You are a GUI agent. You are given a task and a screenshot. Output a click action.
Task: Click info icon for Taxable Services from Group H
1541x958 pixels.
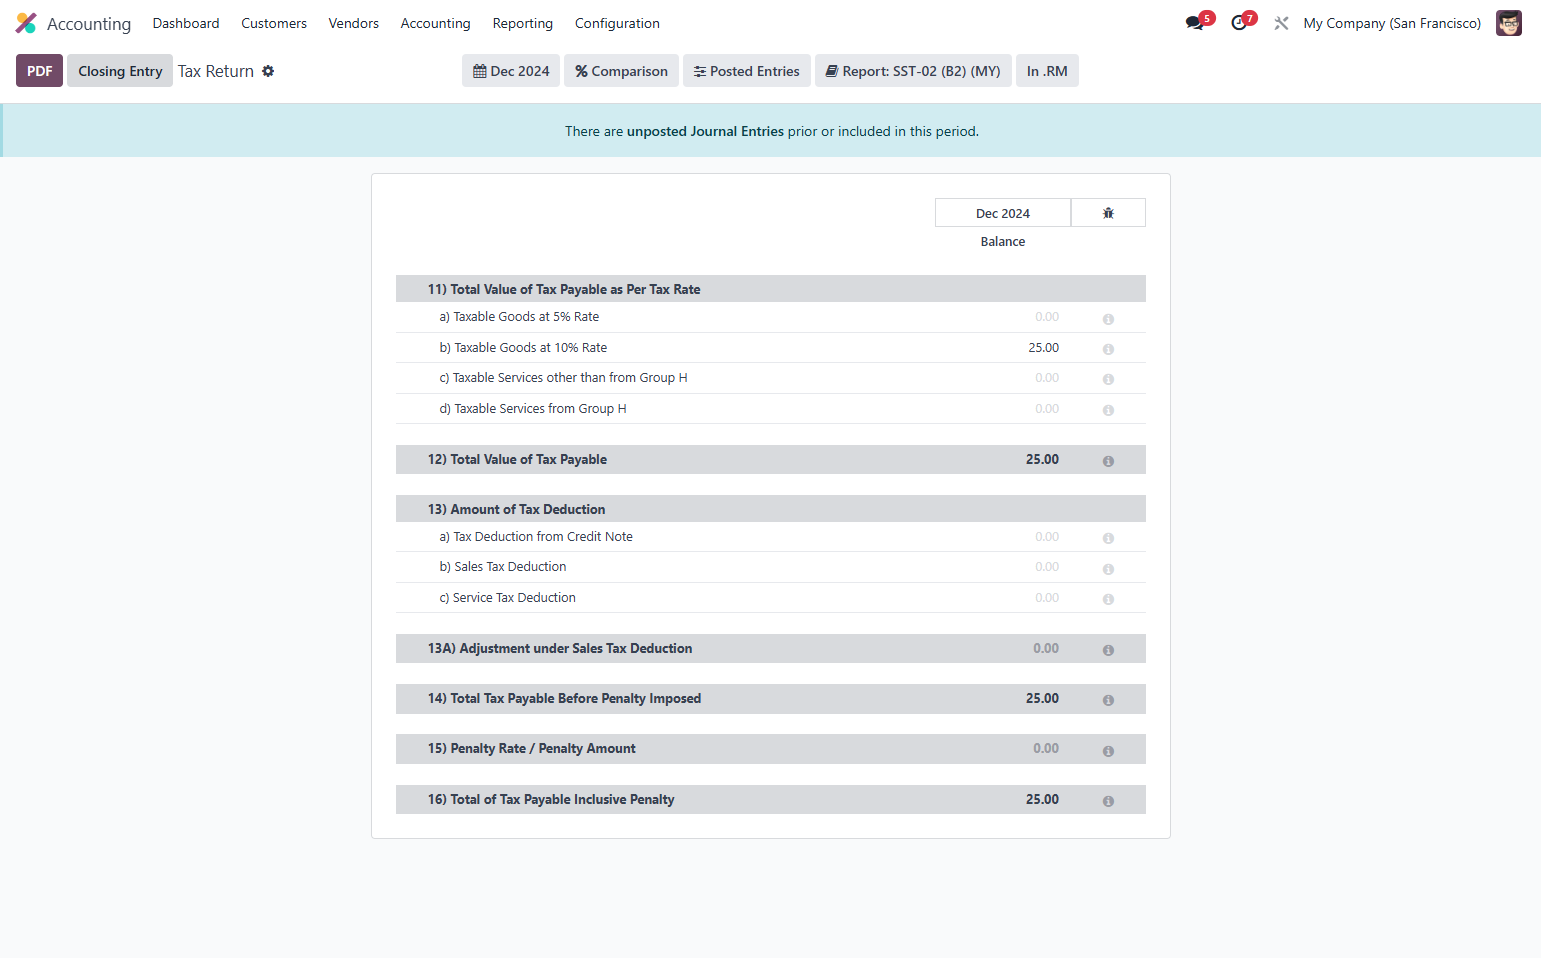pyautogui.click(x=1108, y=410)
